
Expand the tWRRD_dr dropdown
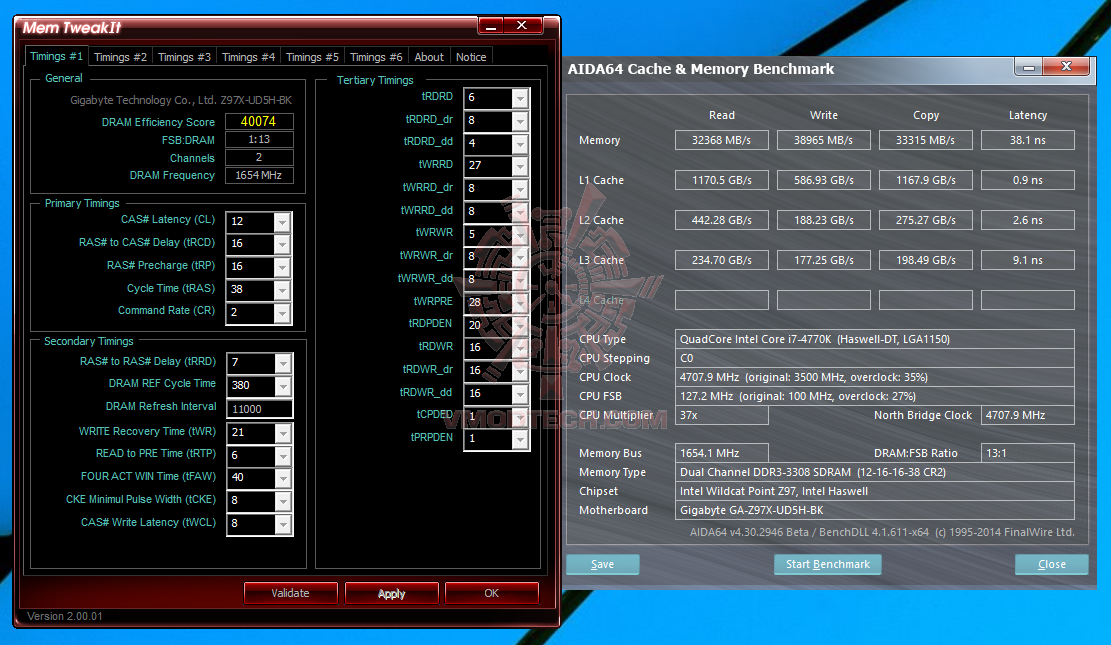click(x=520, y=189)
